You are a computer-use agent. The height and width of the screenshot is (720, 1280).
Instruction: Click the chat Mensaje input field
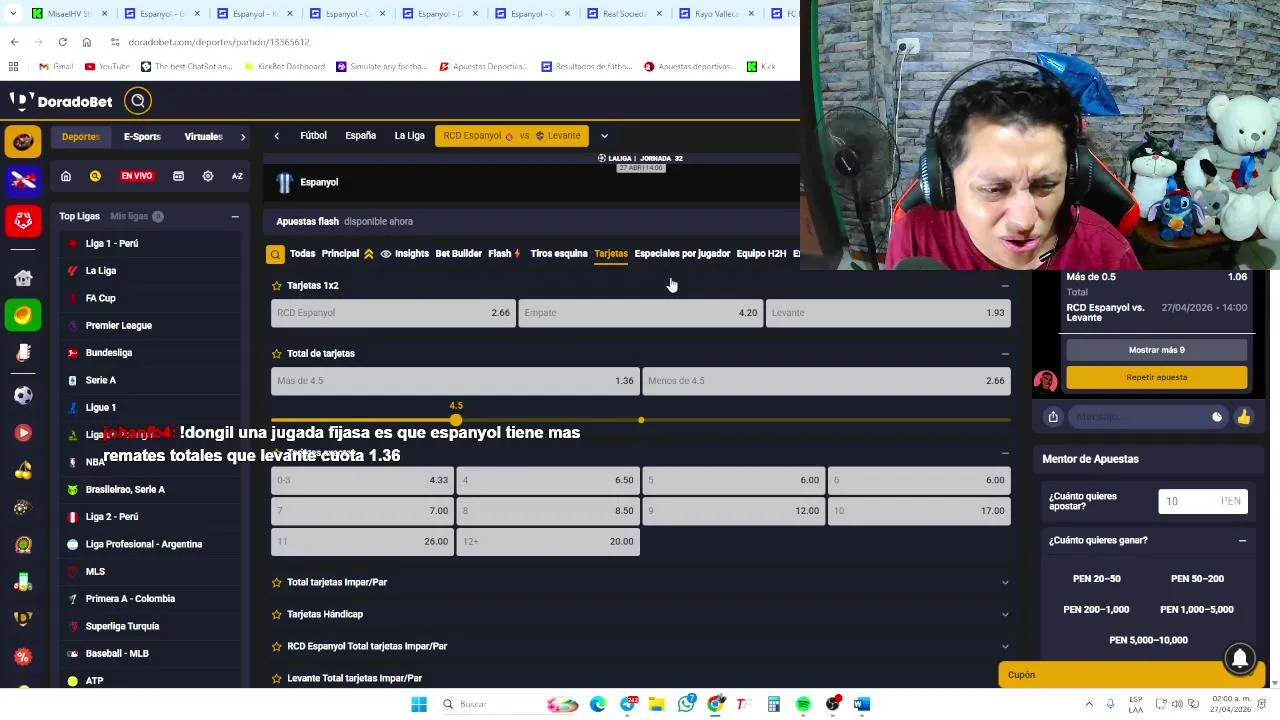point(1146,417)
